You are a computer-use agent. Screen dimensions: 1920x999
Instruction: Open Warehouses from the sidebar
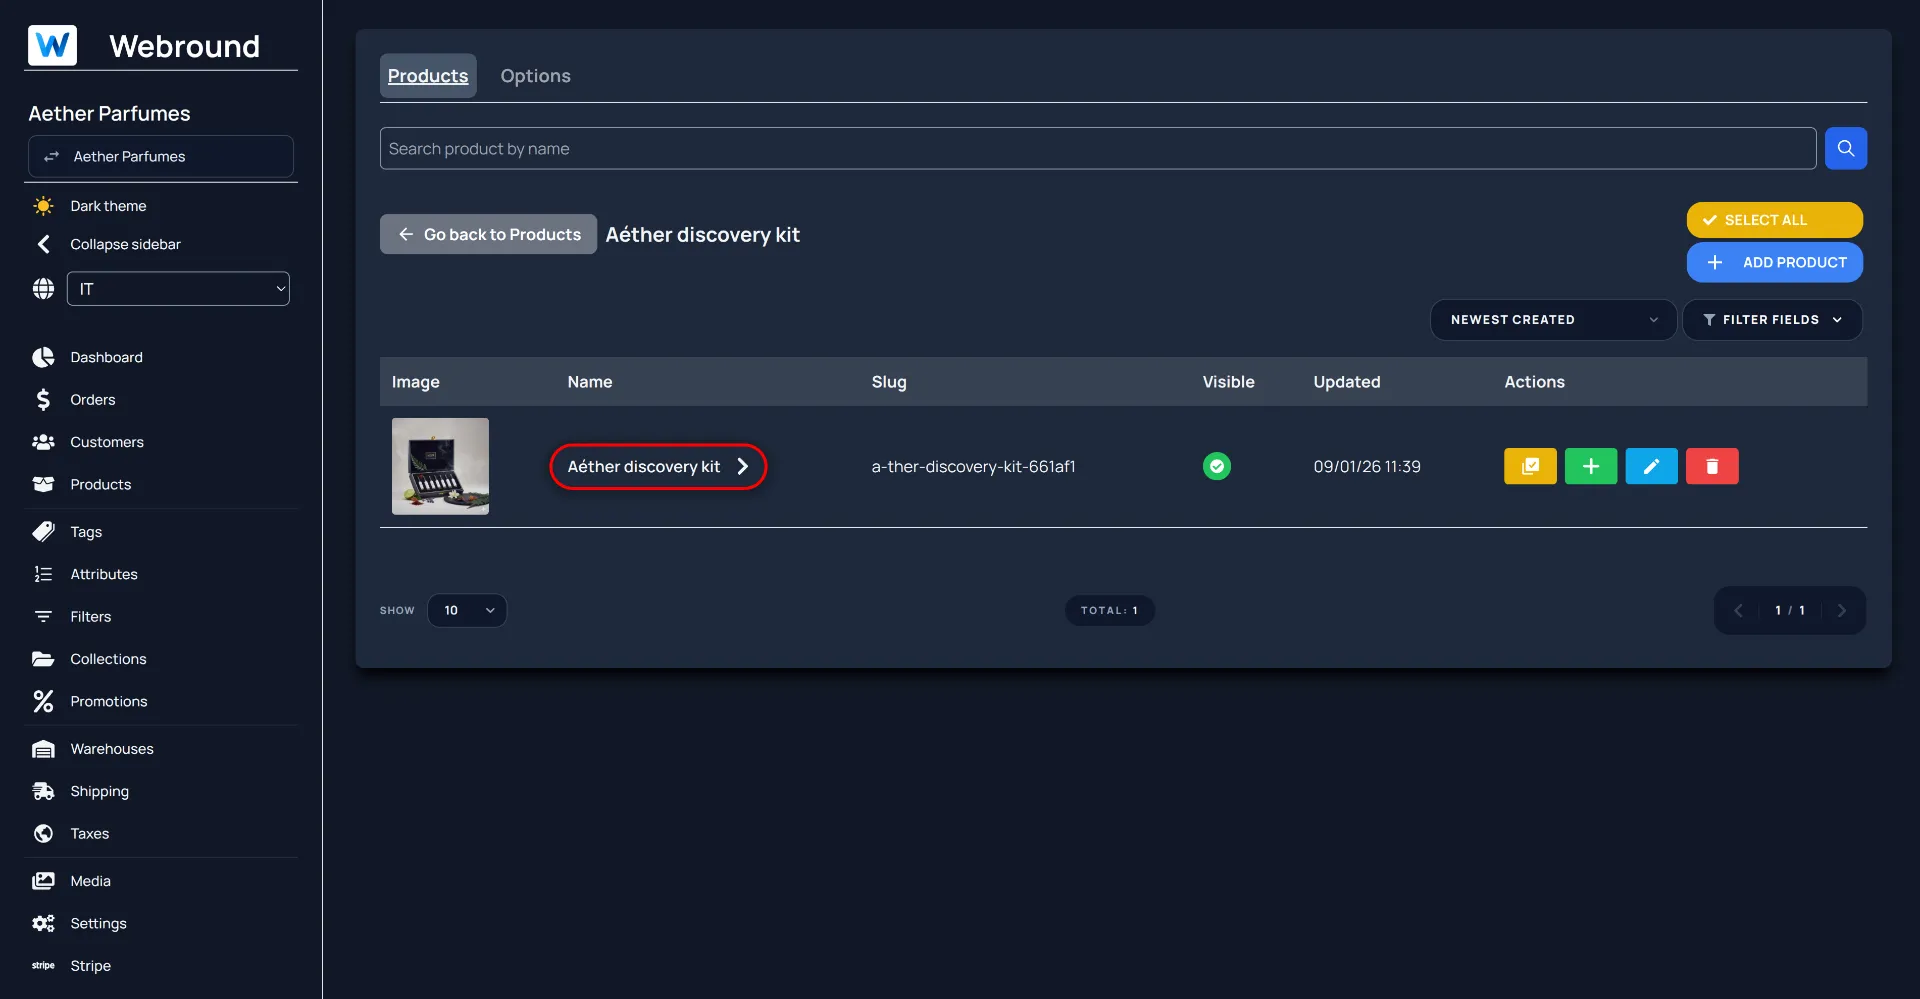(111, 749)
